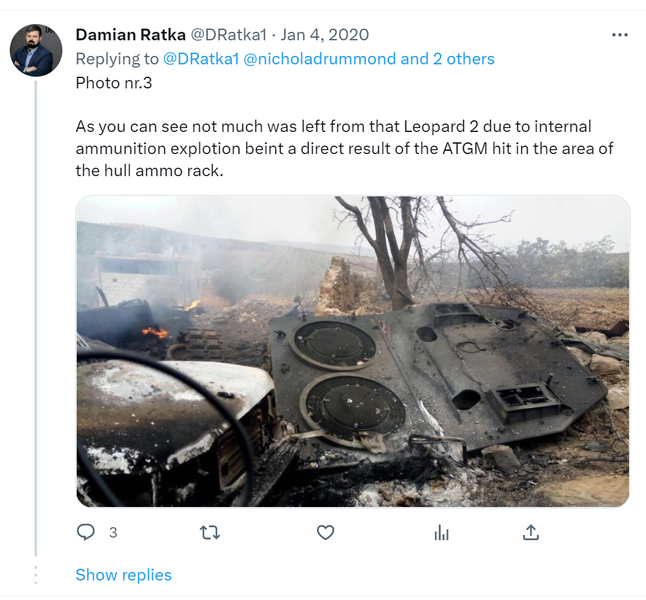Click the dotted thread line beside Show replies
The width and height of the screenshot is (646, 600).
tap(37, 575)
